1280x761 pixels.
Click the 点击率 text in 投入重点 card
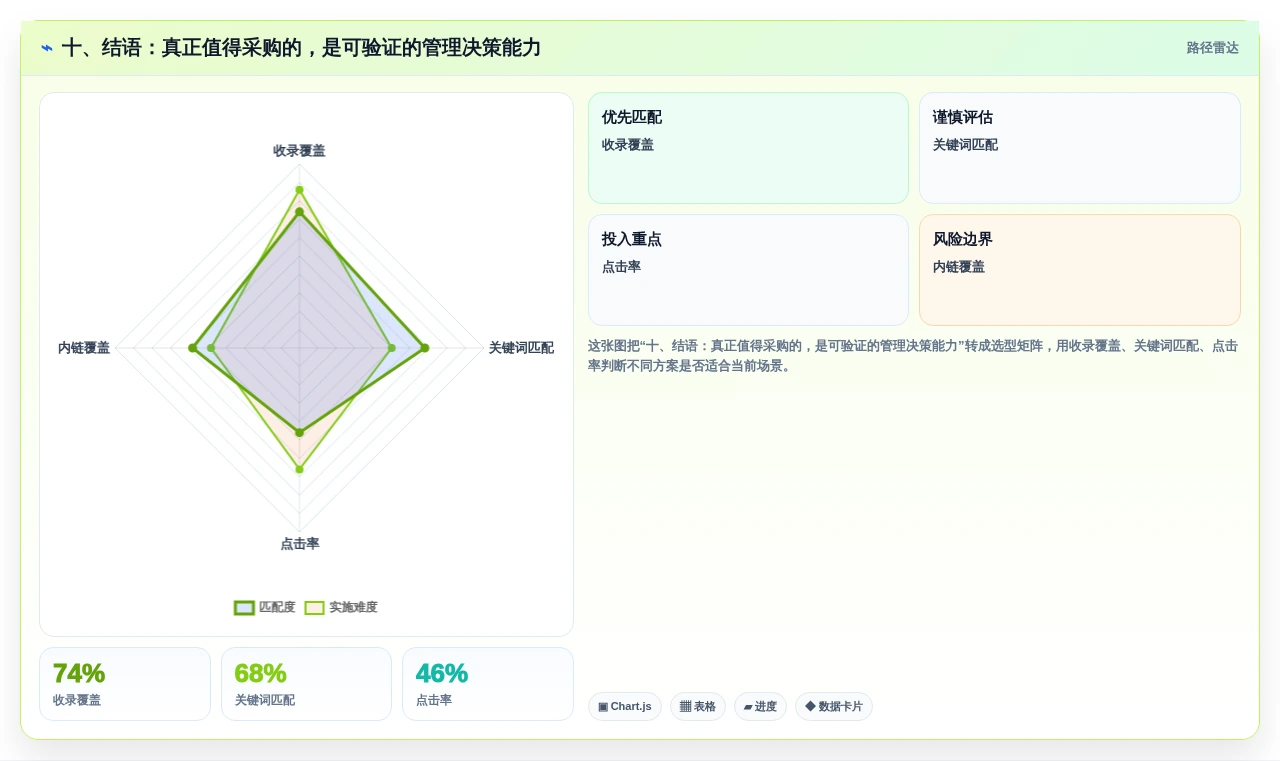click(621, 267)
